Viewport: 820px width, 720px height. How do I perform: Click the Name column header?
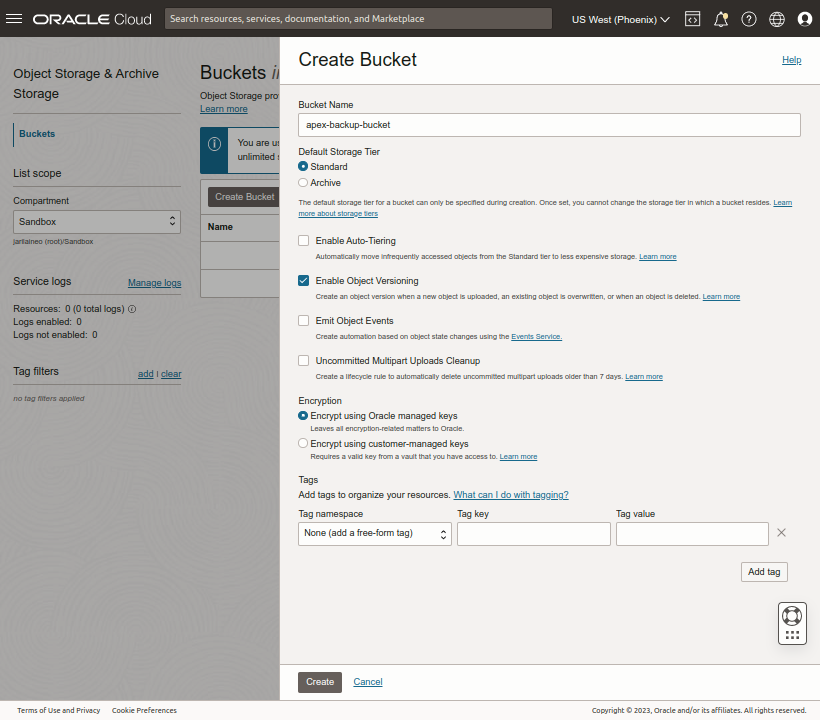[220, 227]
